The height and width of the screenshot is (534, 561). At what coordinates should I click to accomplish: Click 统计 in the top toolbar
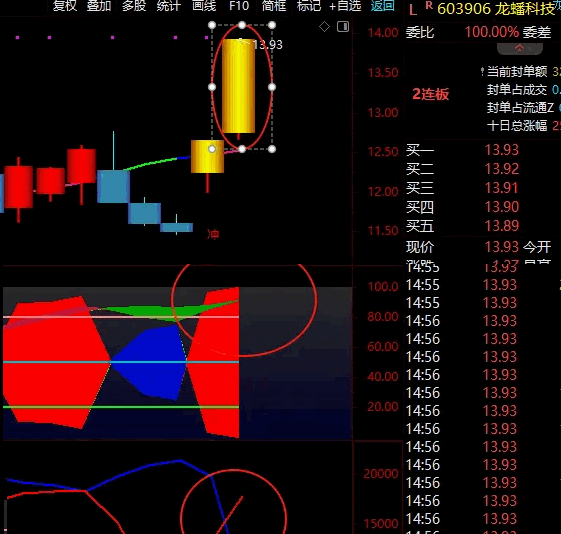[168, 6]
